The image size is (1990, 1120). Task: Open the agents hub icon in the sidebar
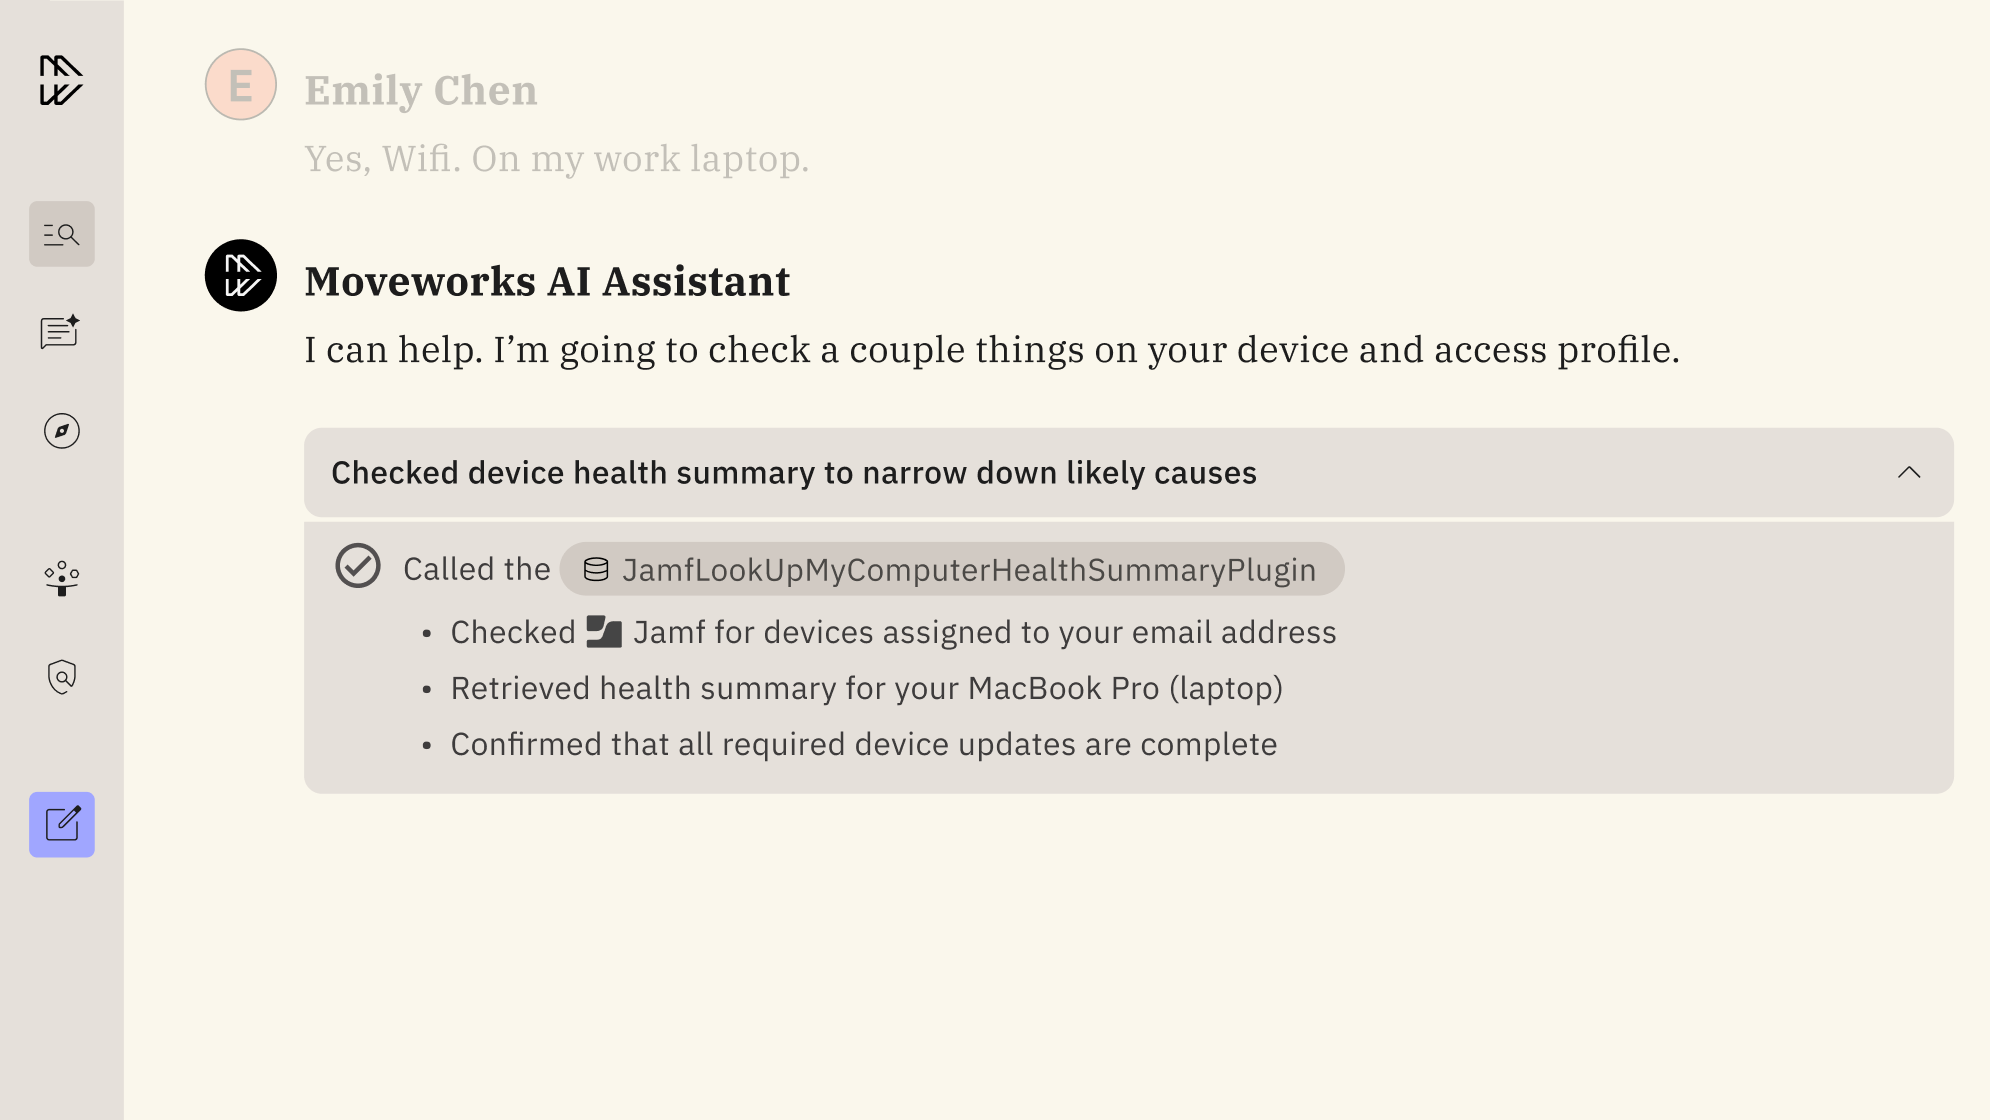tap(61, 578)
